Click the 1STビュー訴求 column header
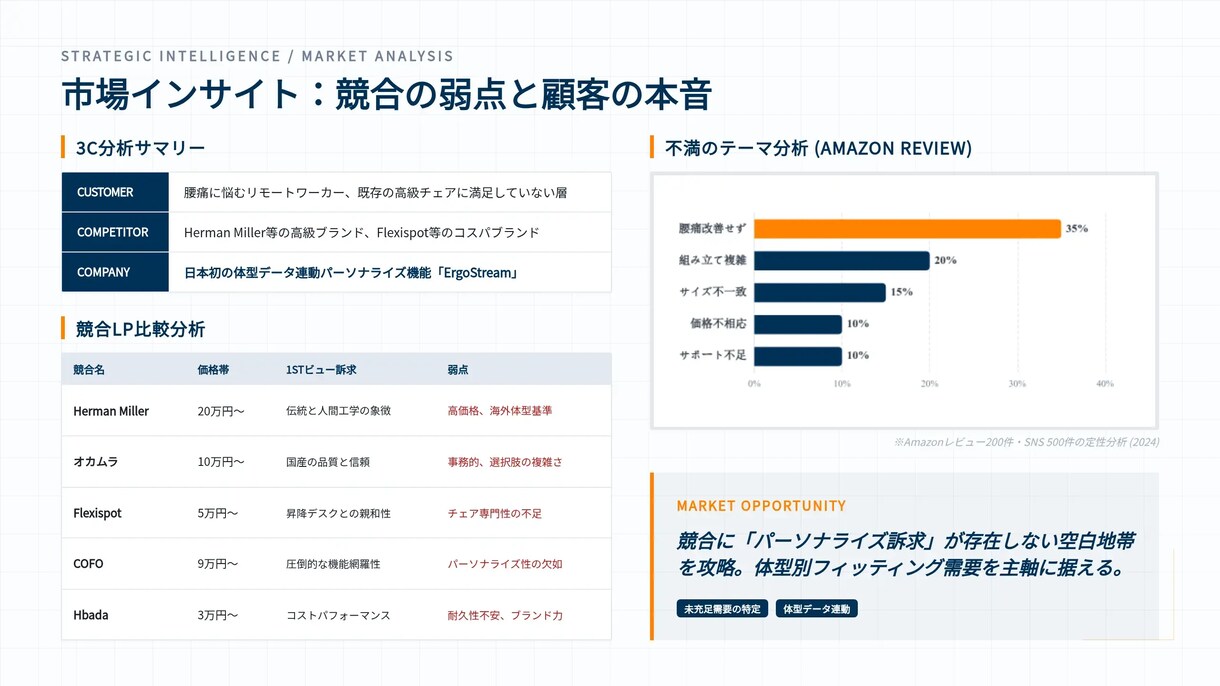Viewport: 1220px width, 686px height. point(321,370)
